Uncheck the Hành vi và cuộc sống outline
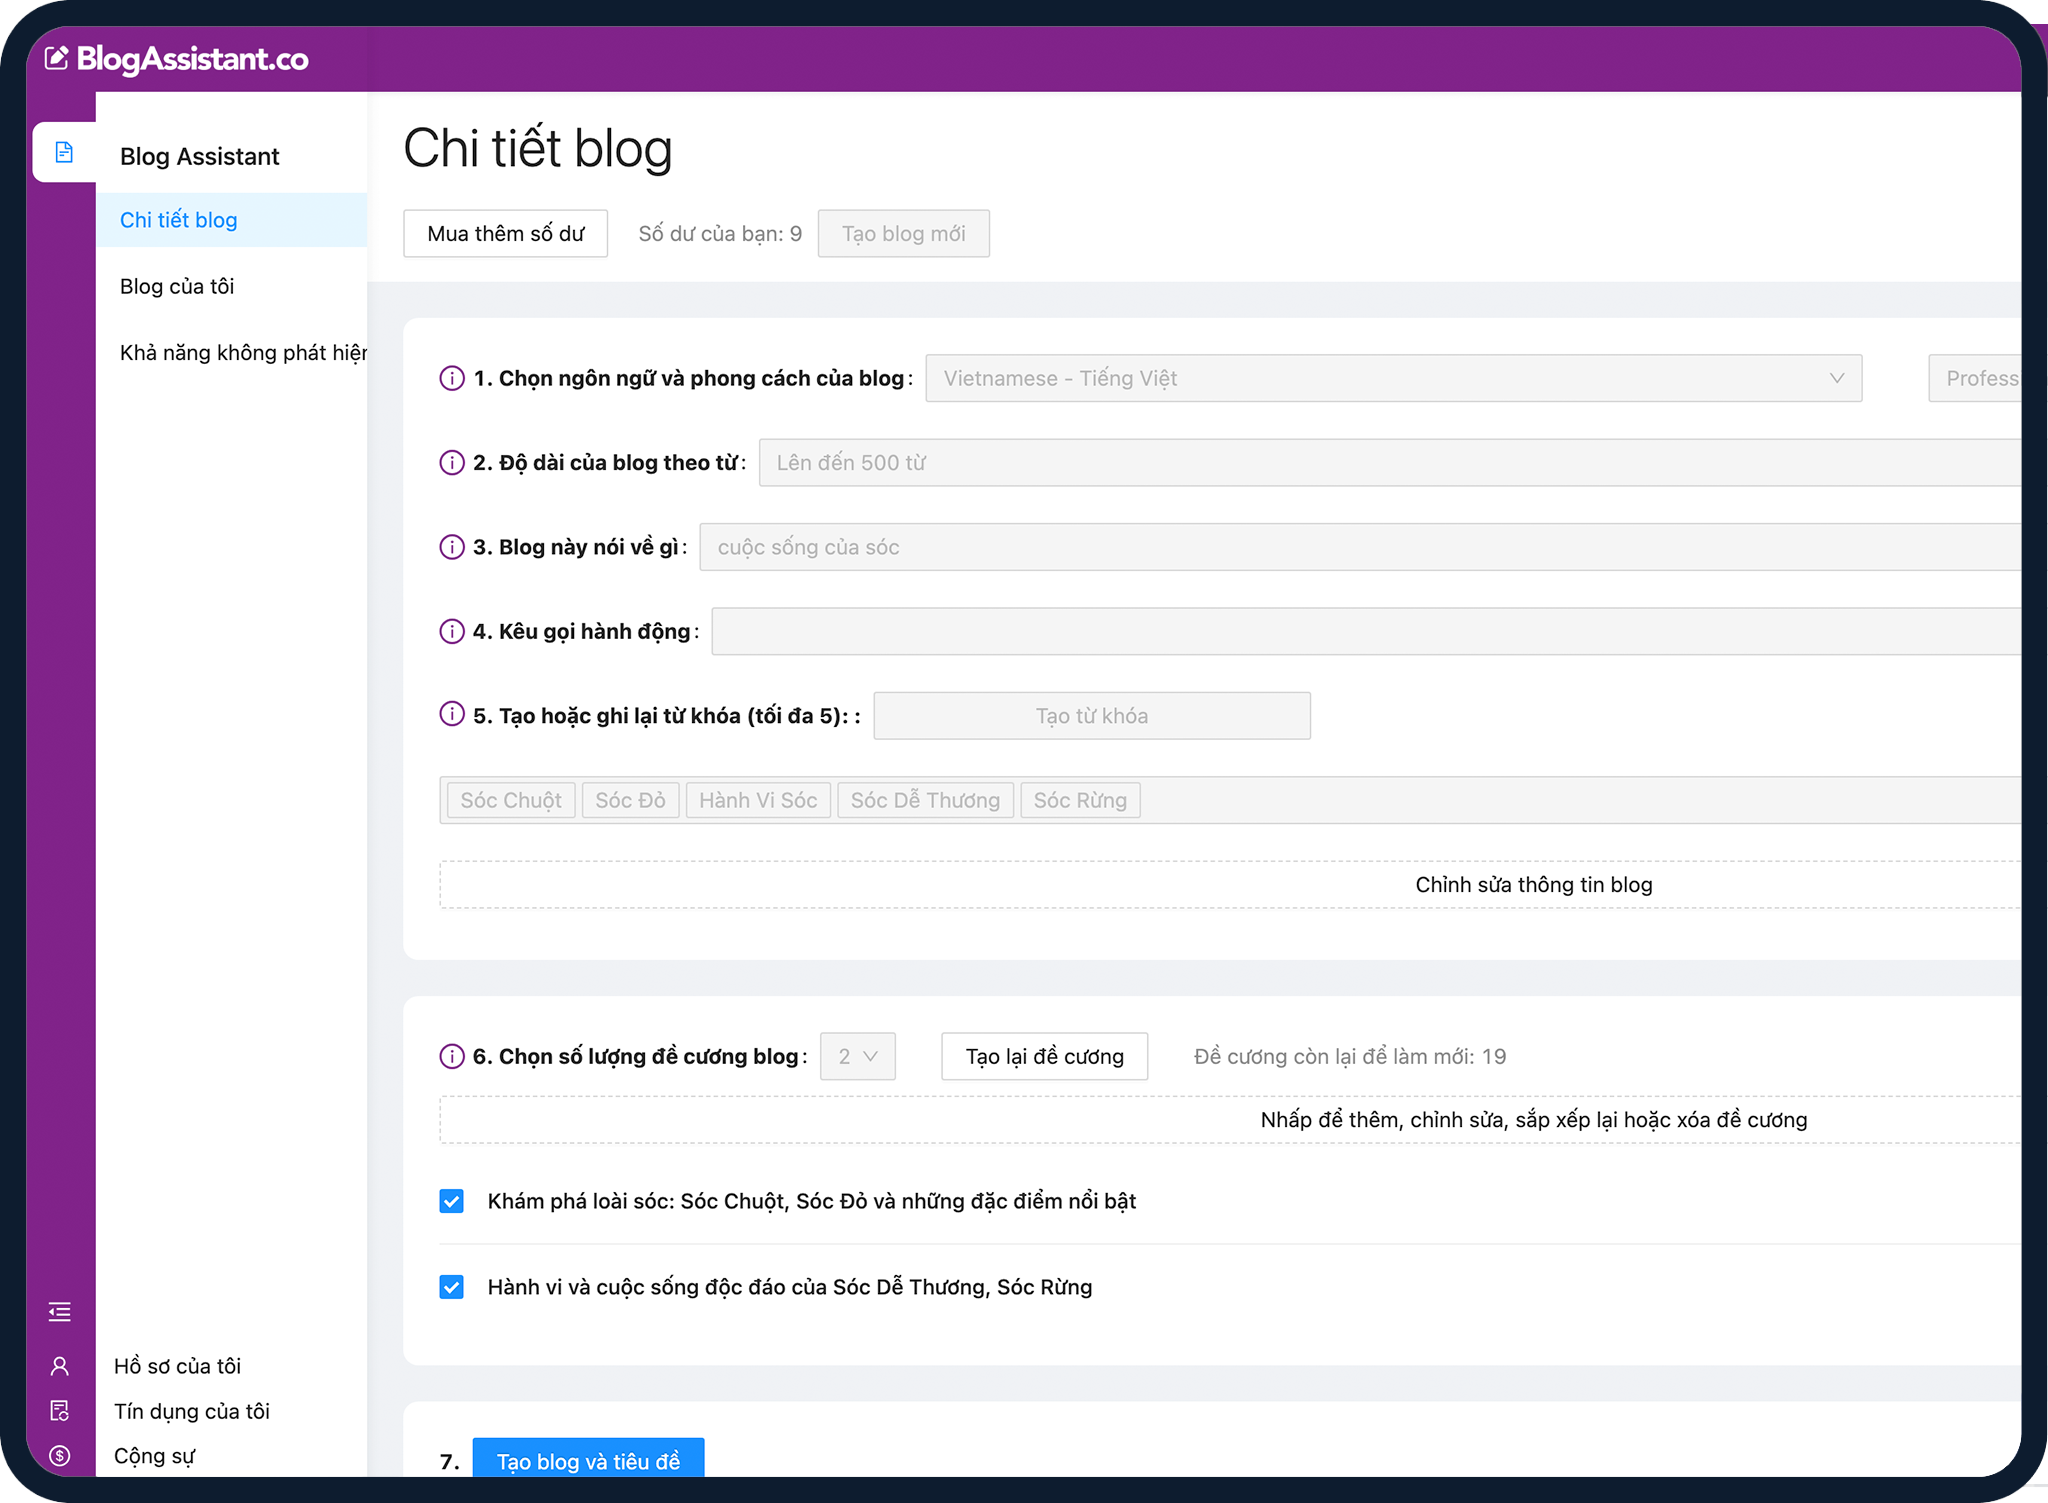This screenshot has width=2048, height=1503. 452,1287
